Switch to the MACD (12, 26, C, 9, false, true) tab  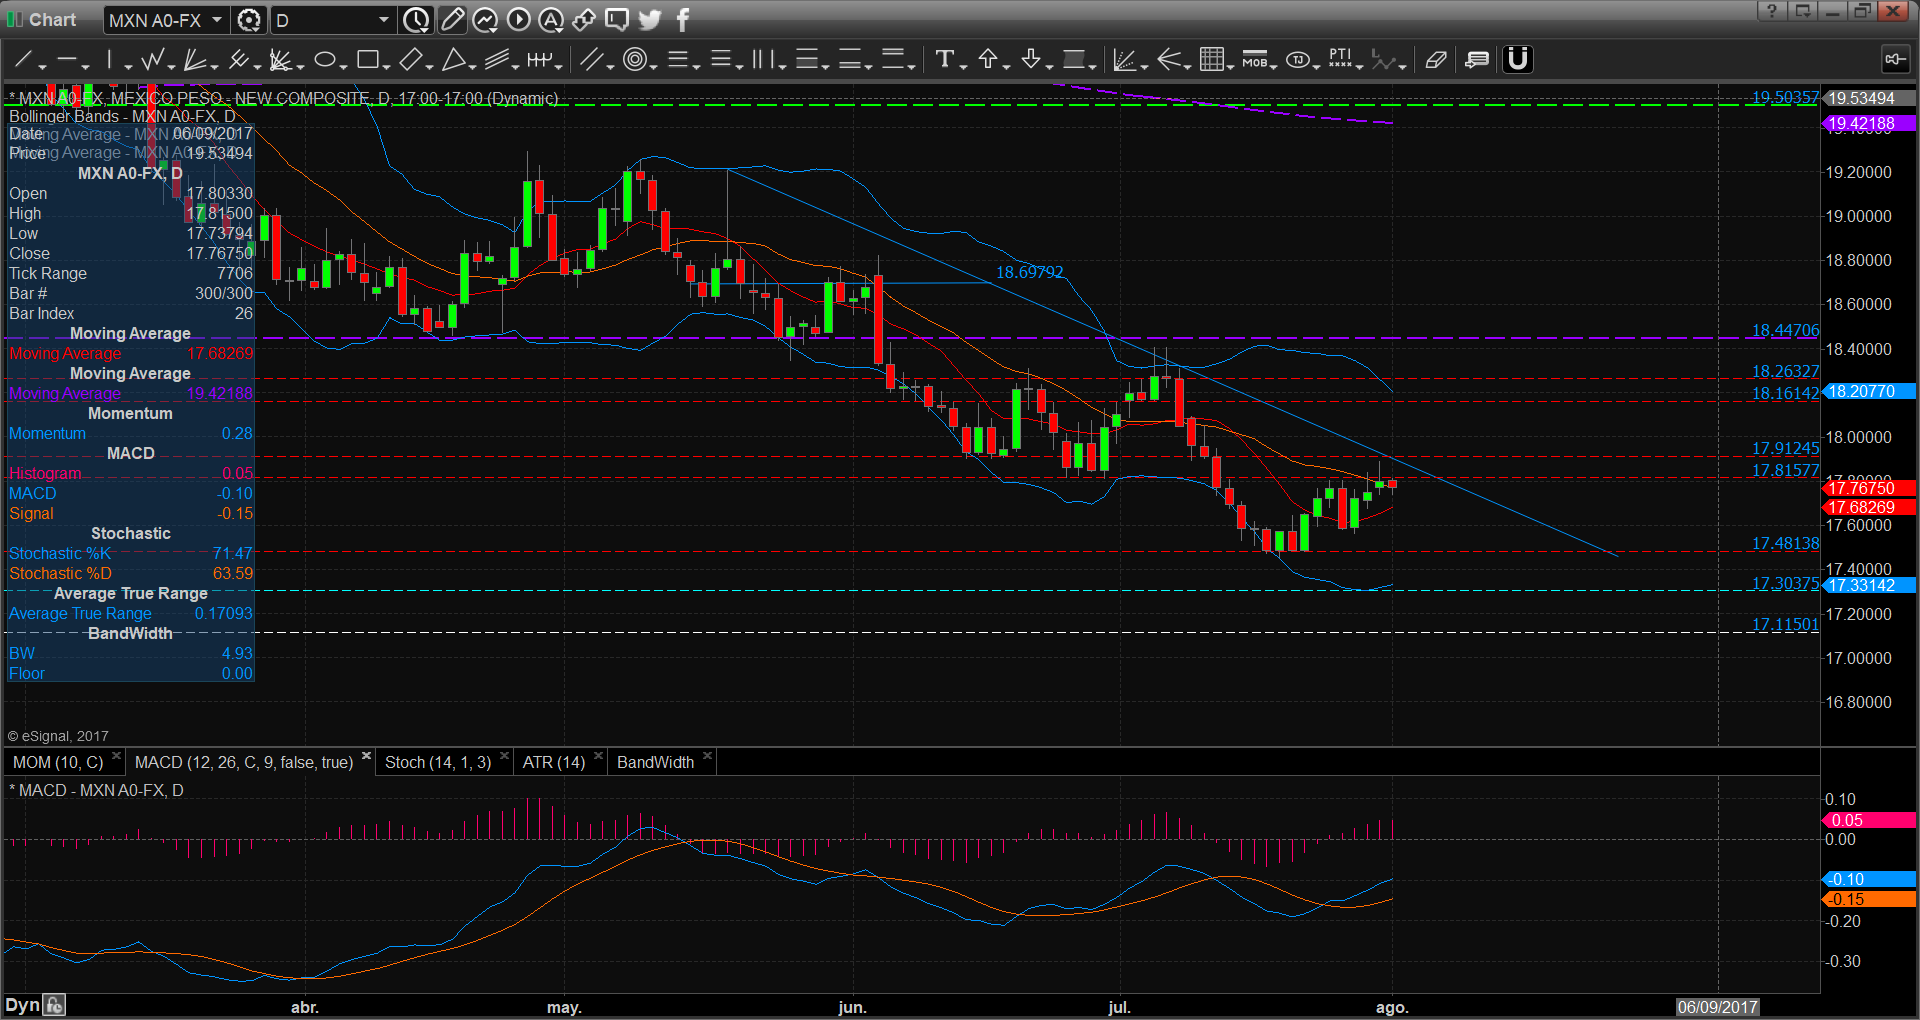244,762
